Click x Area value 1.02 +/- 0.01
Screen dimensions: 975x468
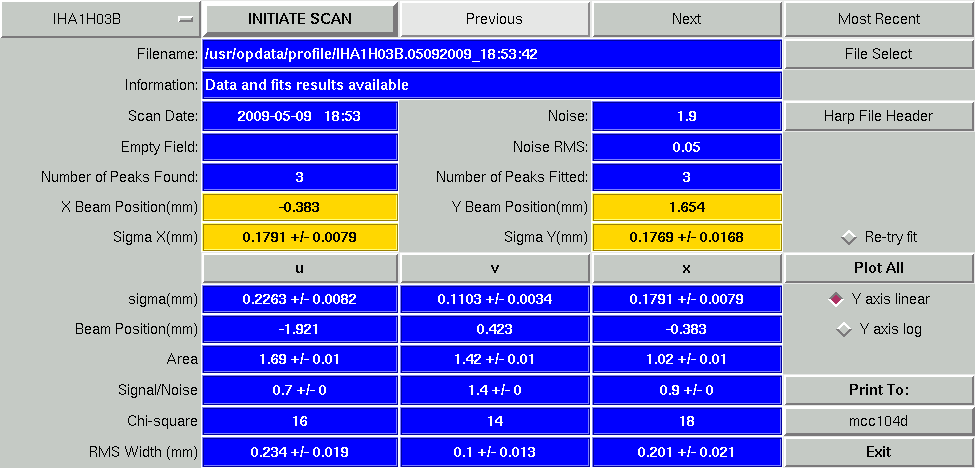(x=686, y=359)
